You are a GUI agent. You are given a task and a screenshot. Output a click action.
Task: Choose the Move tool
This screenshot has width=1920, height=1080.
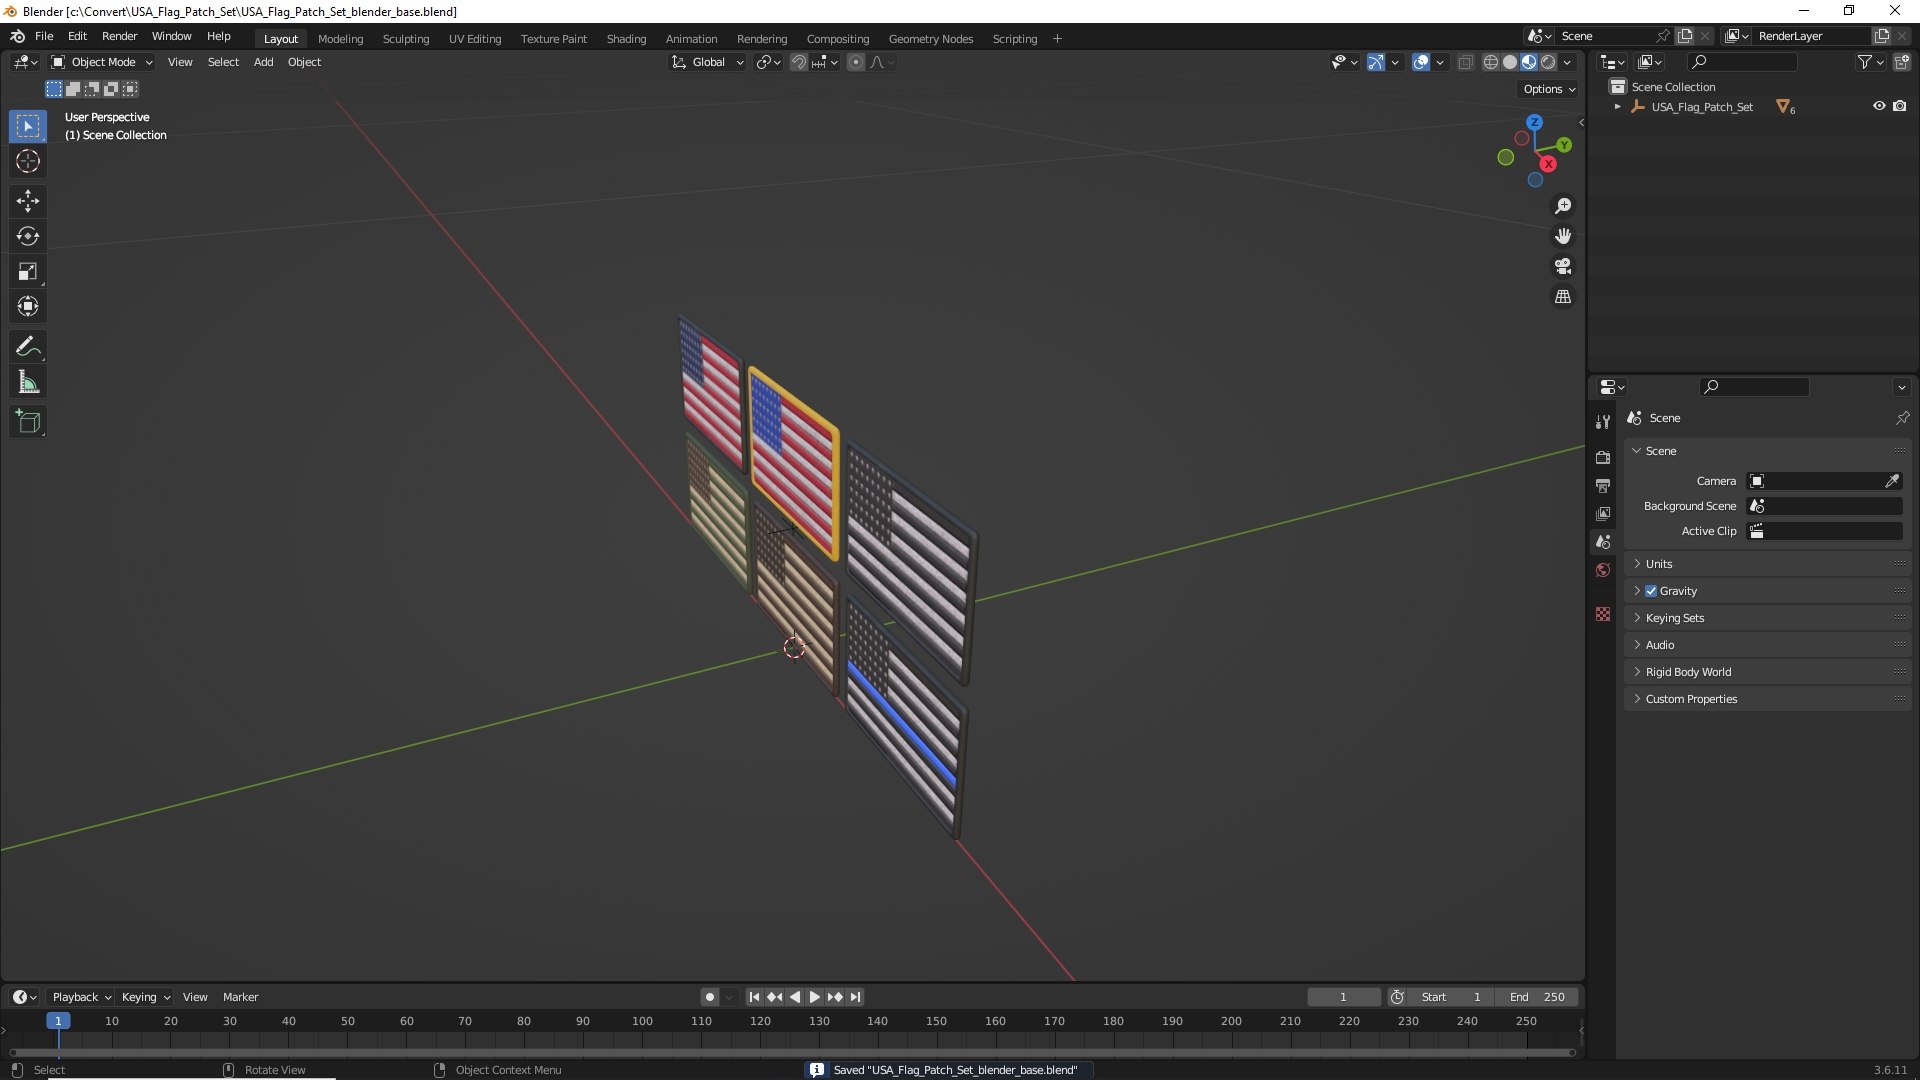click(x=28, y=201)
